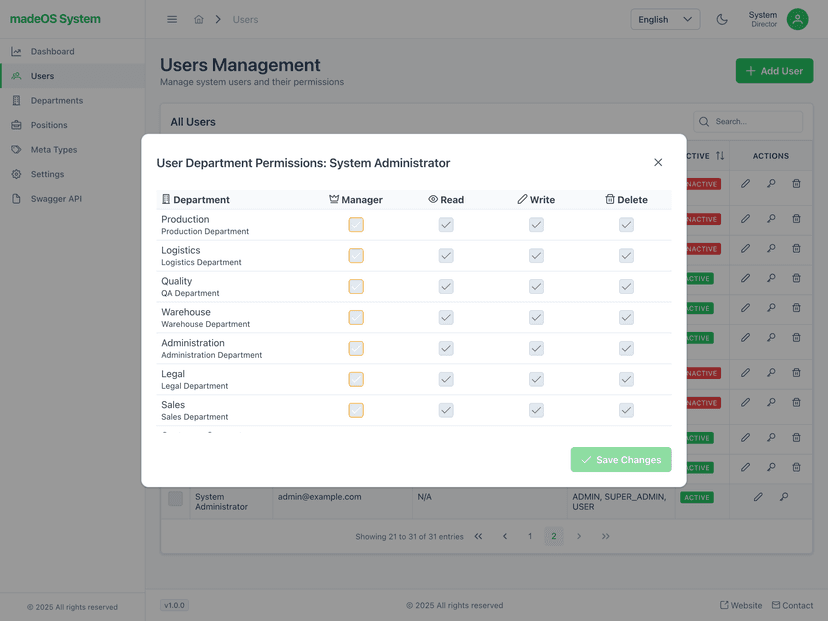Click the Manager column header
The height and width of the screenshot is (621, 828).
tap(356, 200)
